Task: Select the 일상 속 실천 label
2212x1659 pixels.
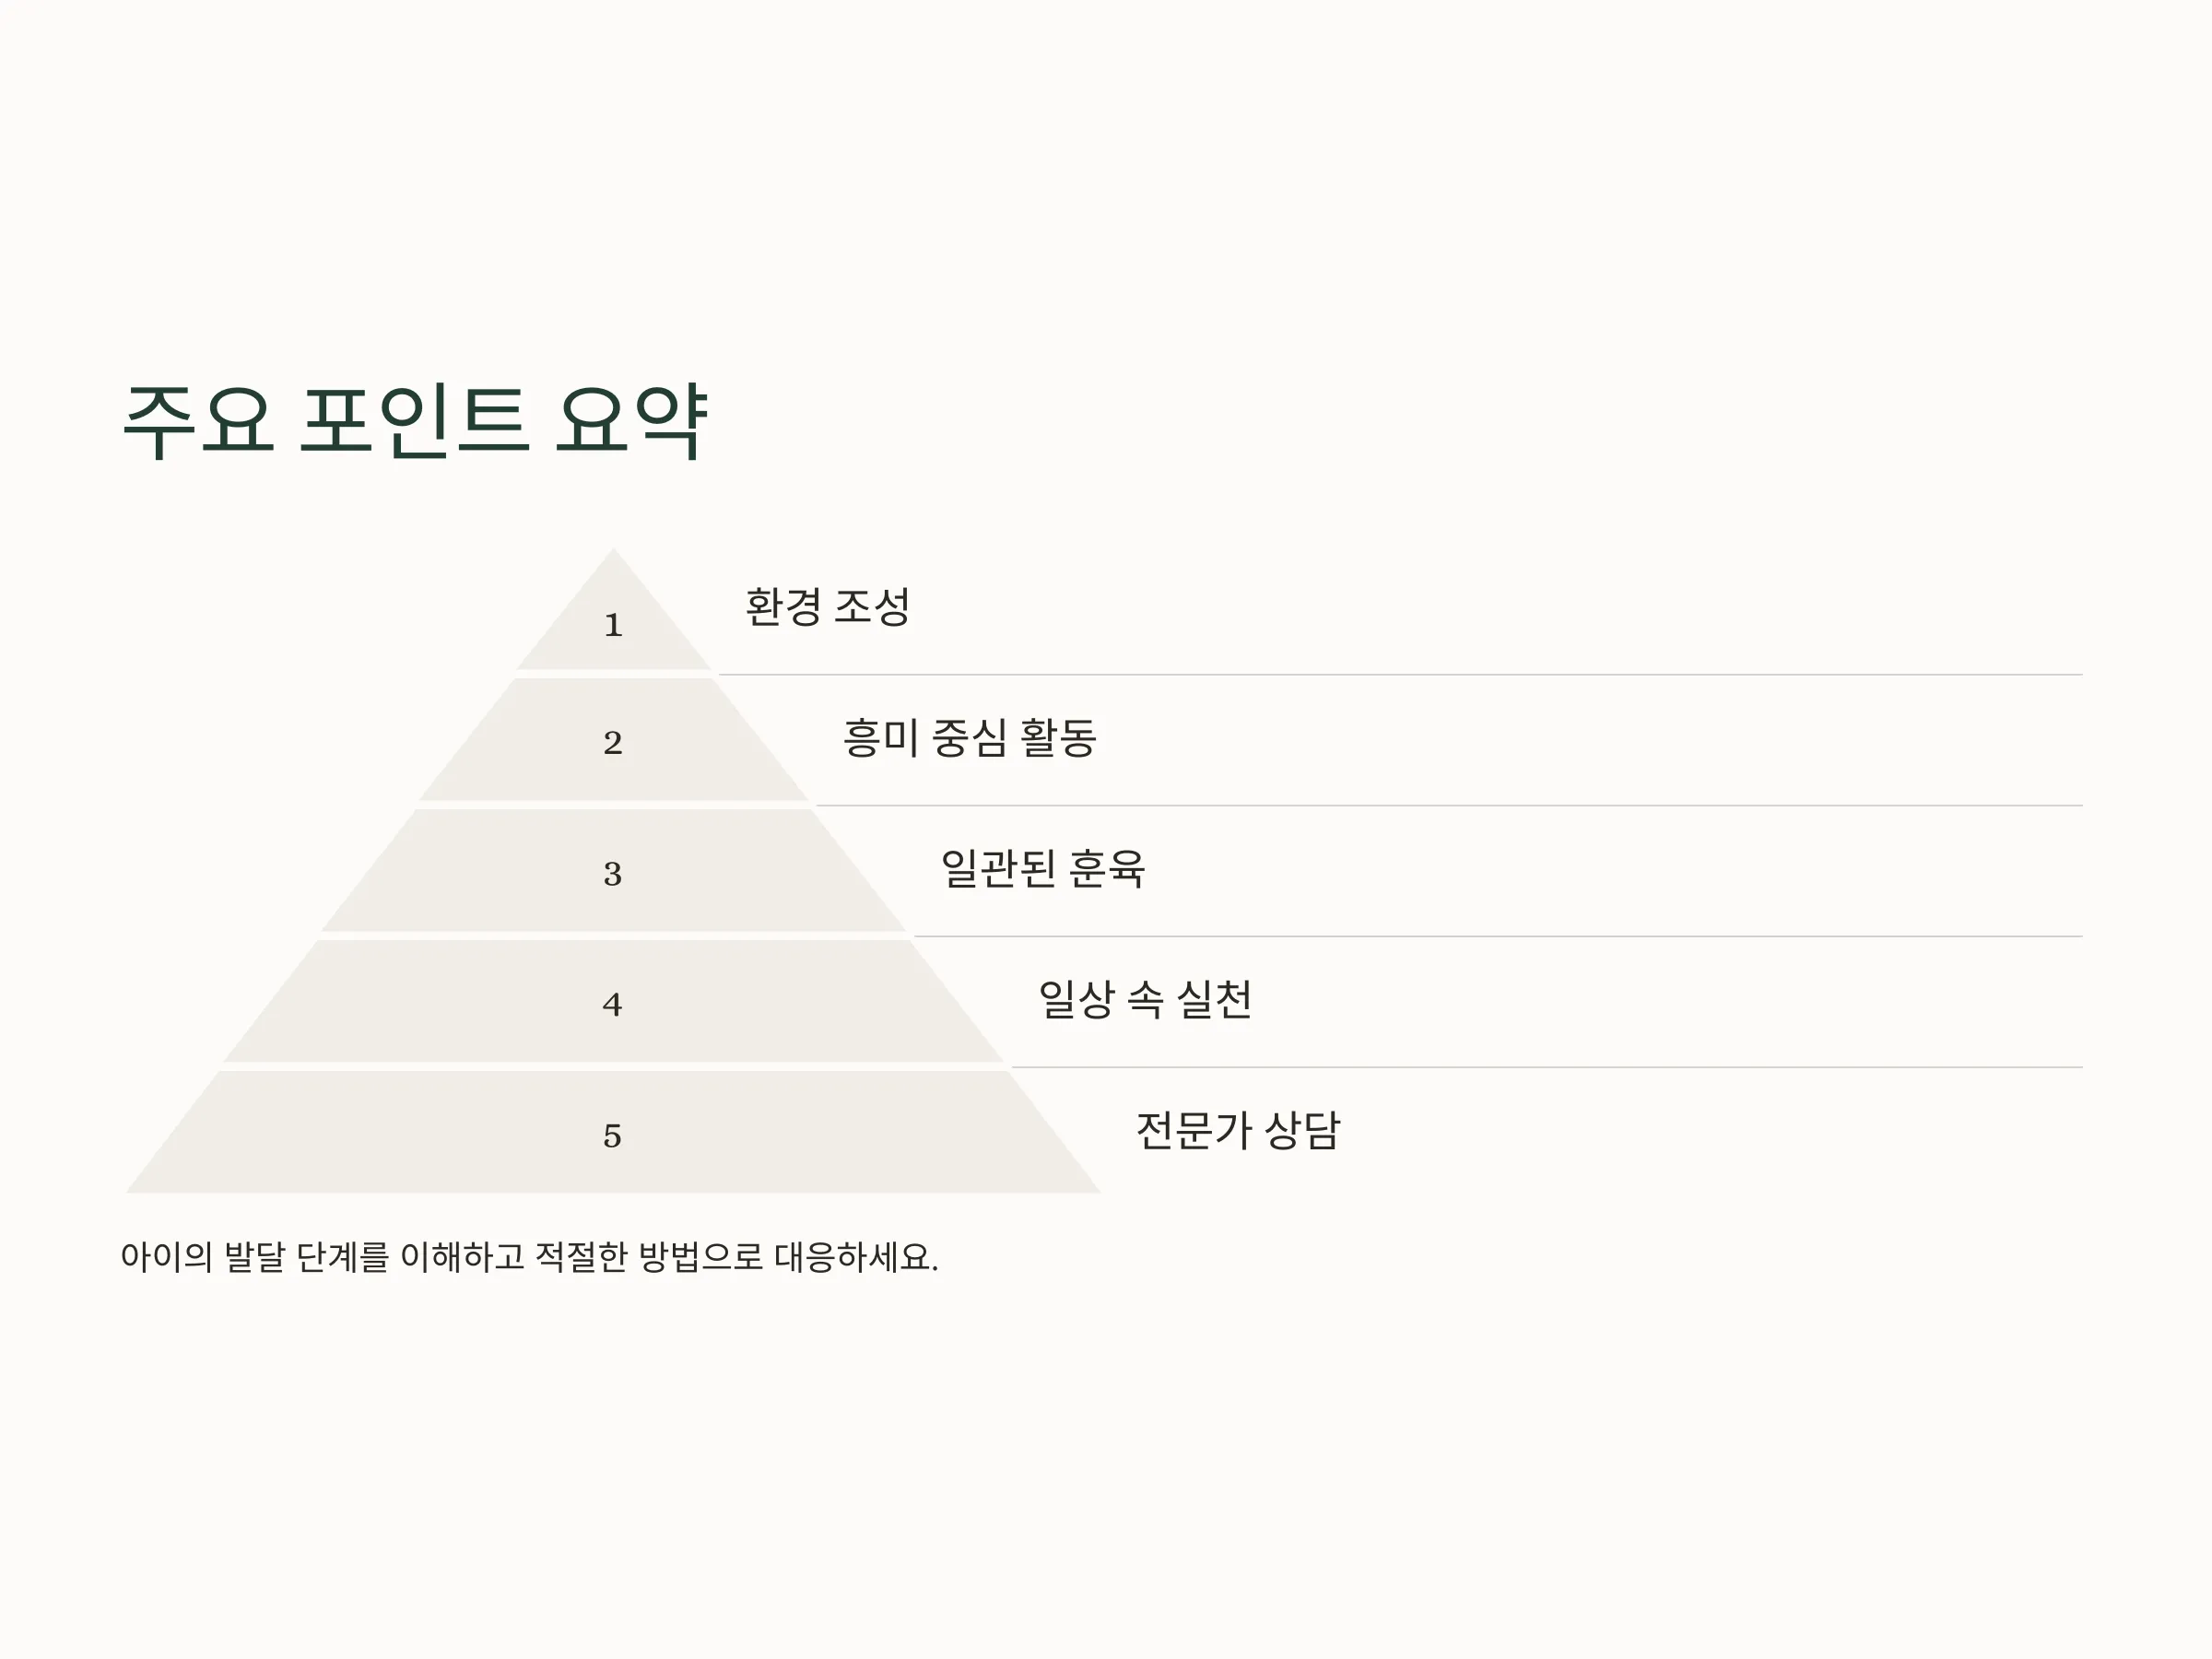Action: (x=1145, y=999)
